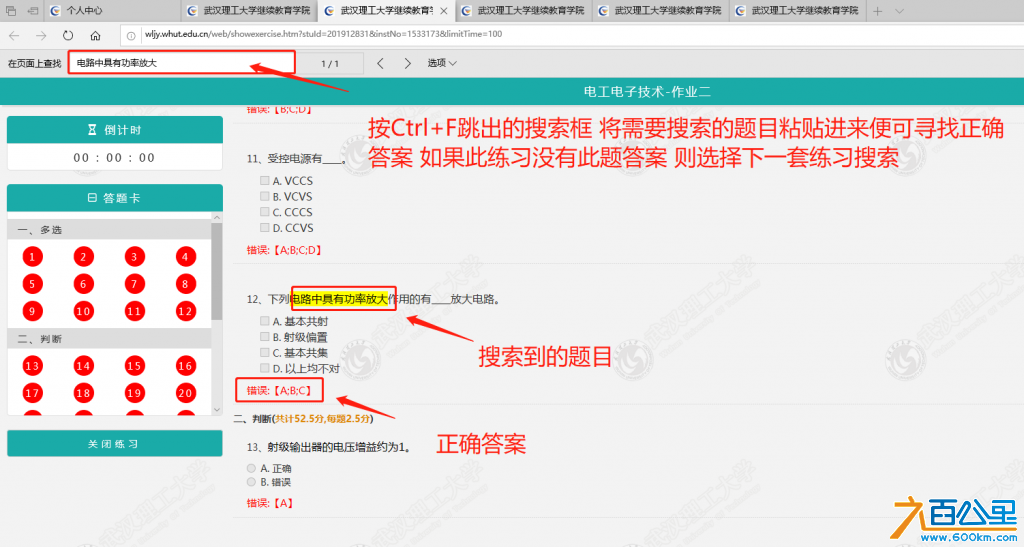Jump to question 5 in answer card
This screenshot has height=547, width=1024.
click(32, 284)
